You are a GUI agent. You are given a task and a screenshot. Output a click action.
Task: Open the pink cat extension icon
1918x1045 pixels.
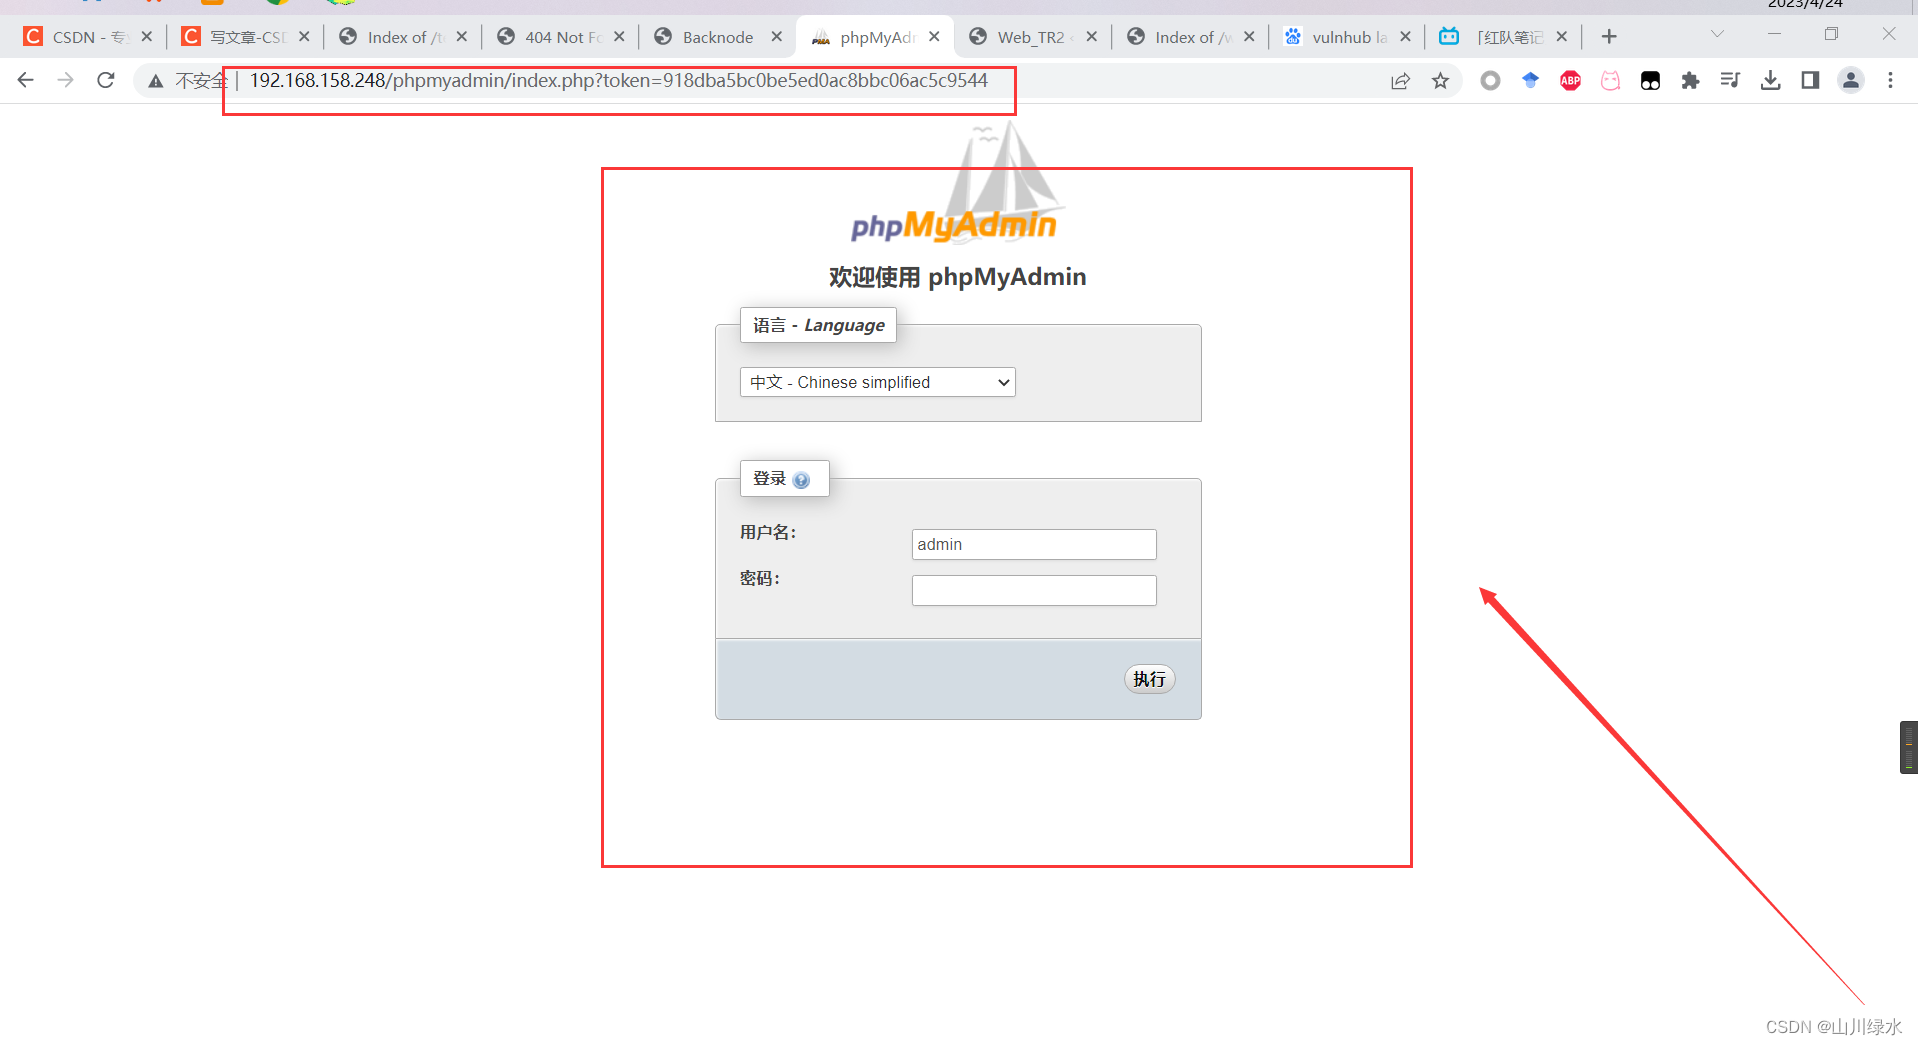click(1610, 81)
